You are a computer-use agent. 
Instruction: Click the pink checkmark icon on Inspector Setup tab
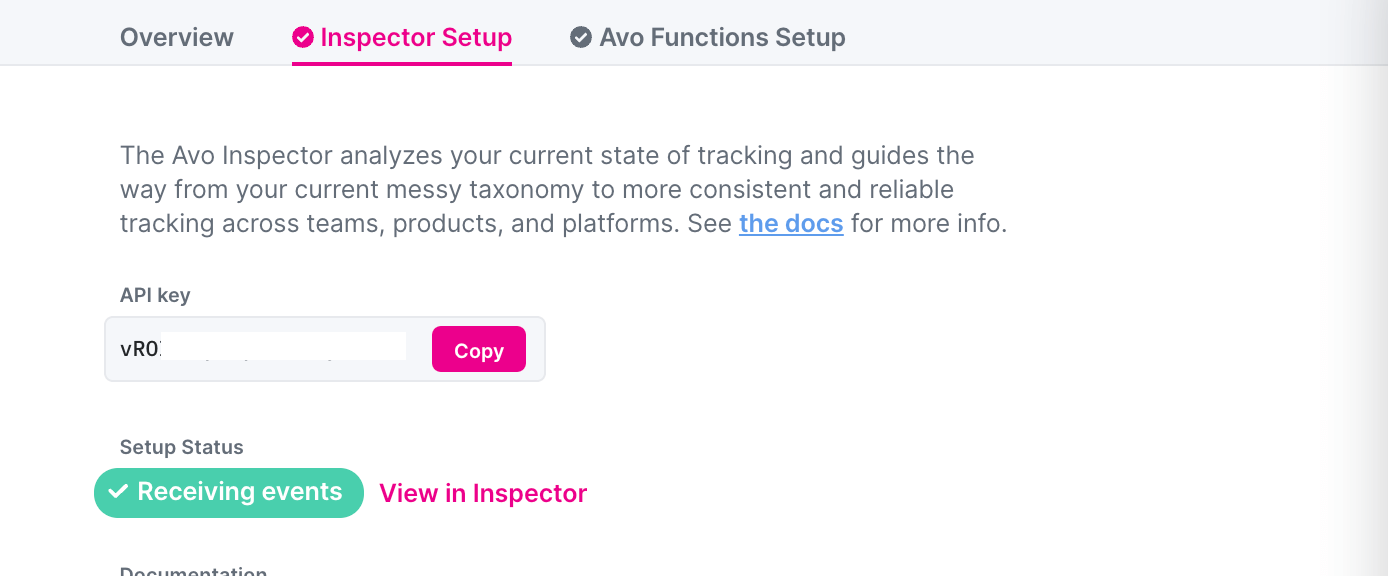(303, 38)
